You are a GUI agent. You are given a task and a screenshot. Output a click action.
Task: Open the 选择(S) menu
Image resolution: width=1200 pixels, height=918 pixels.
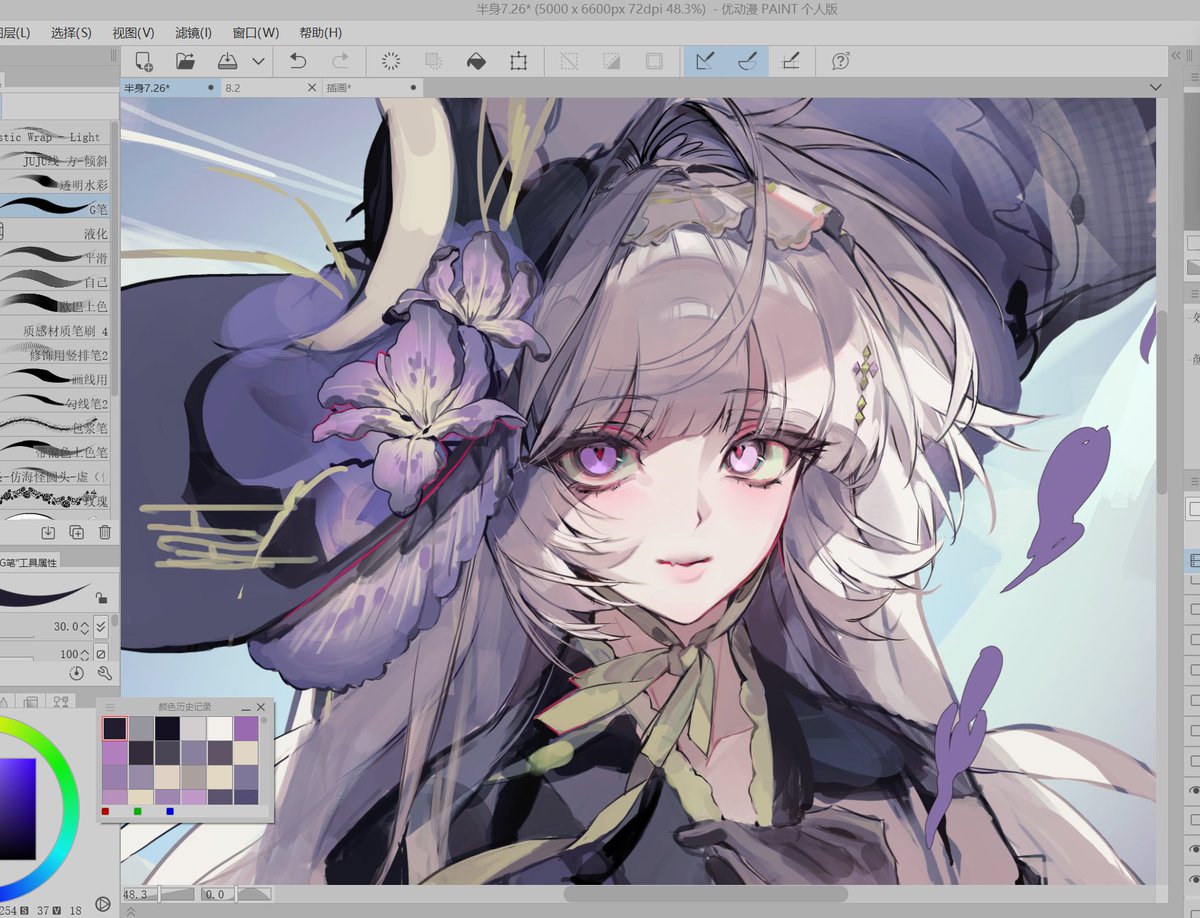click(x=71, y=33)
